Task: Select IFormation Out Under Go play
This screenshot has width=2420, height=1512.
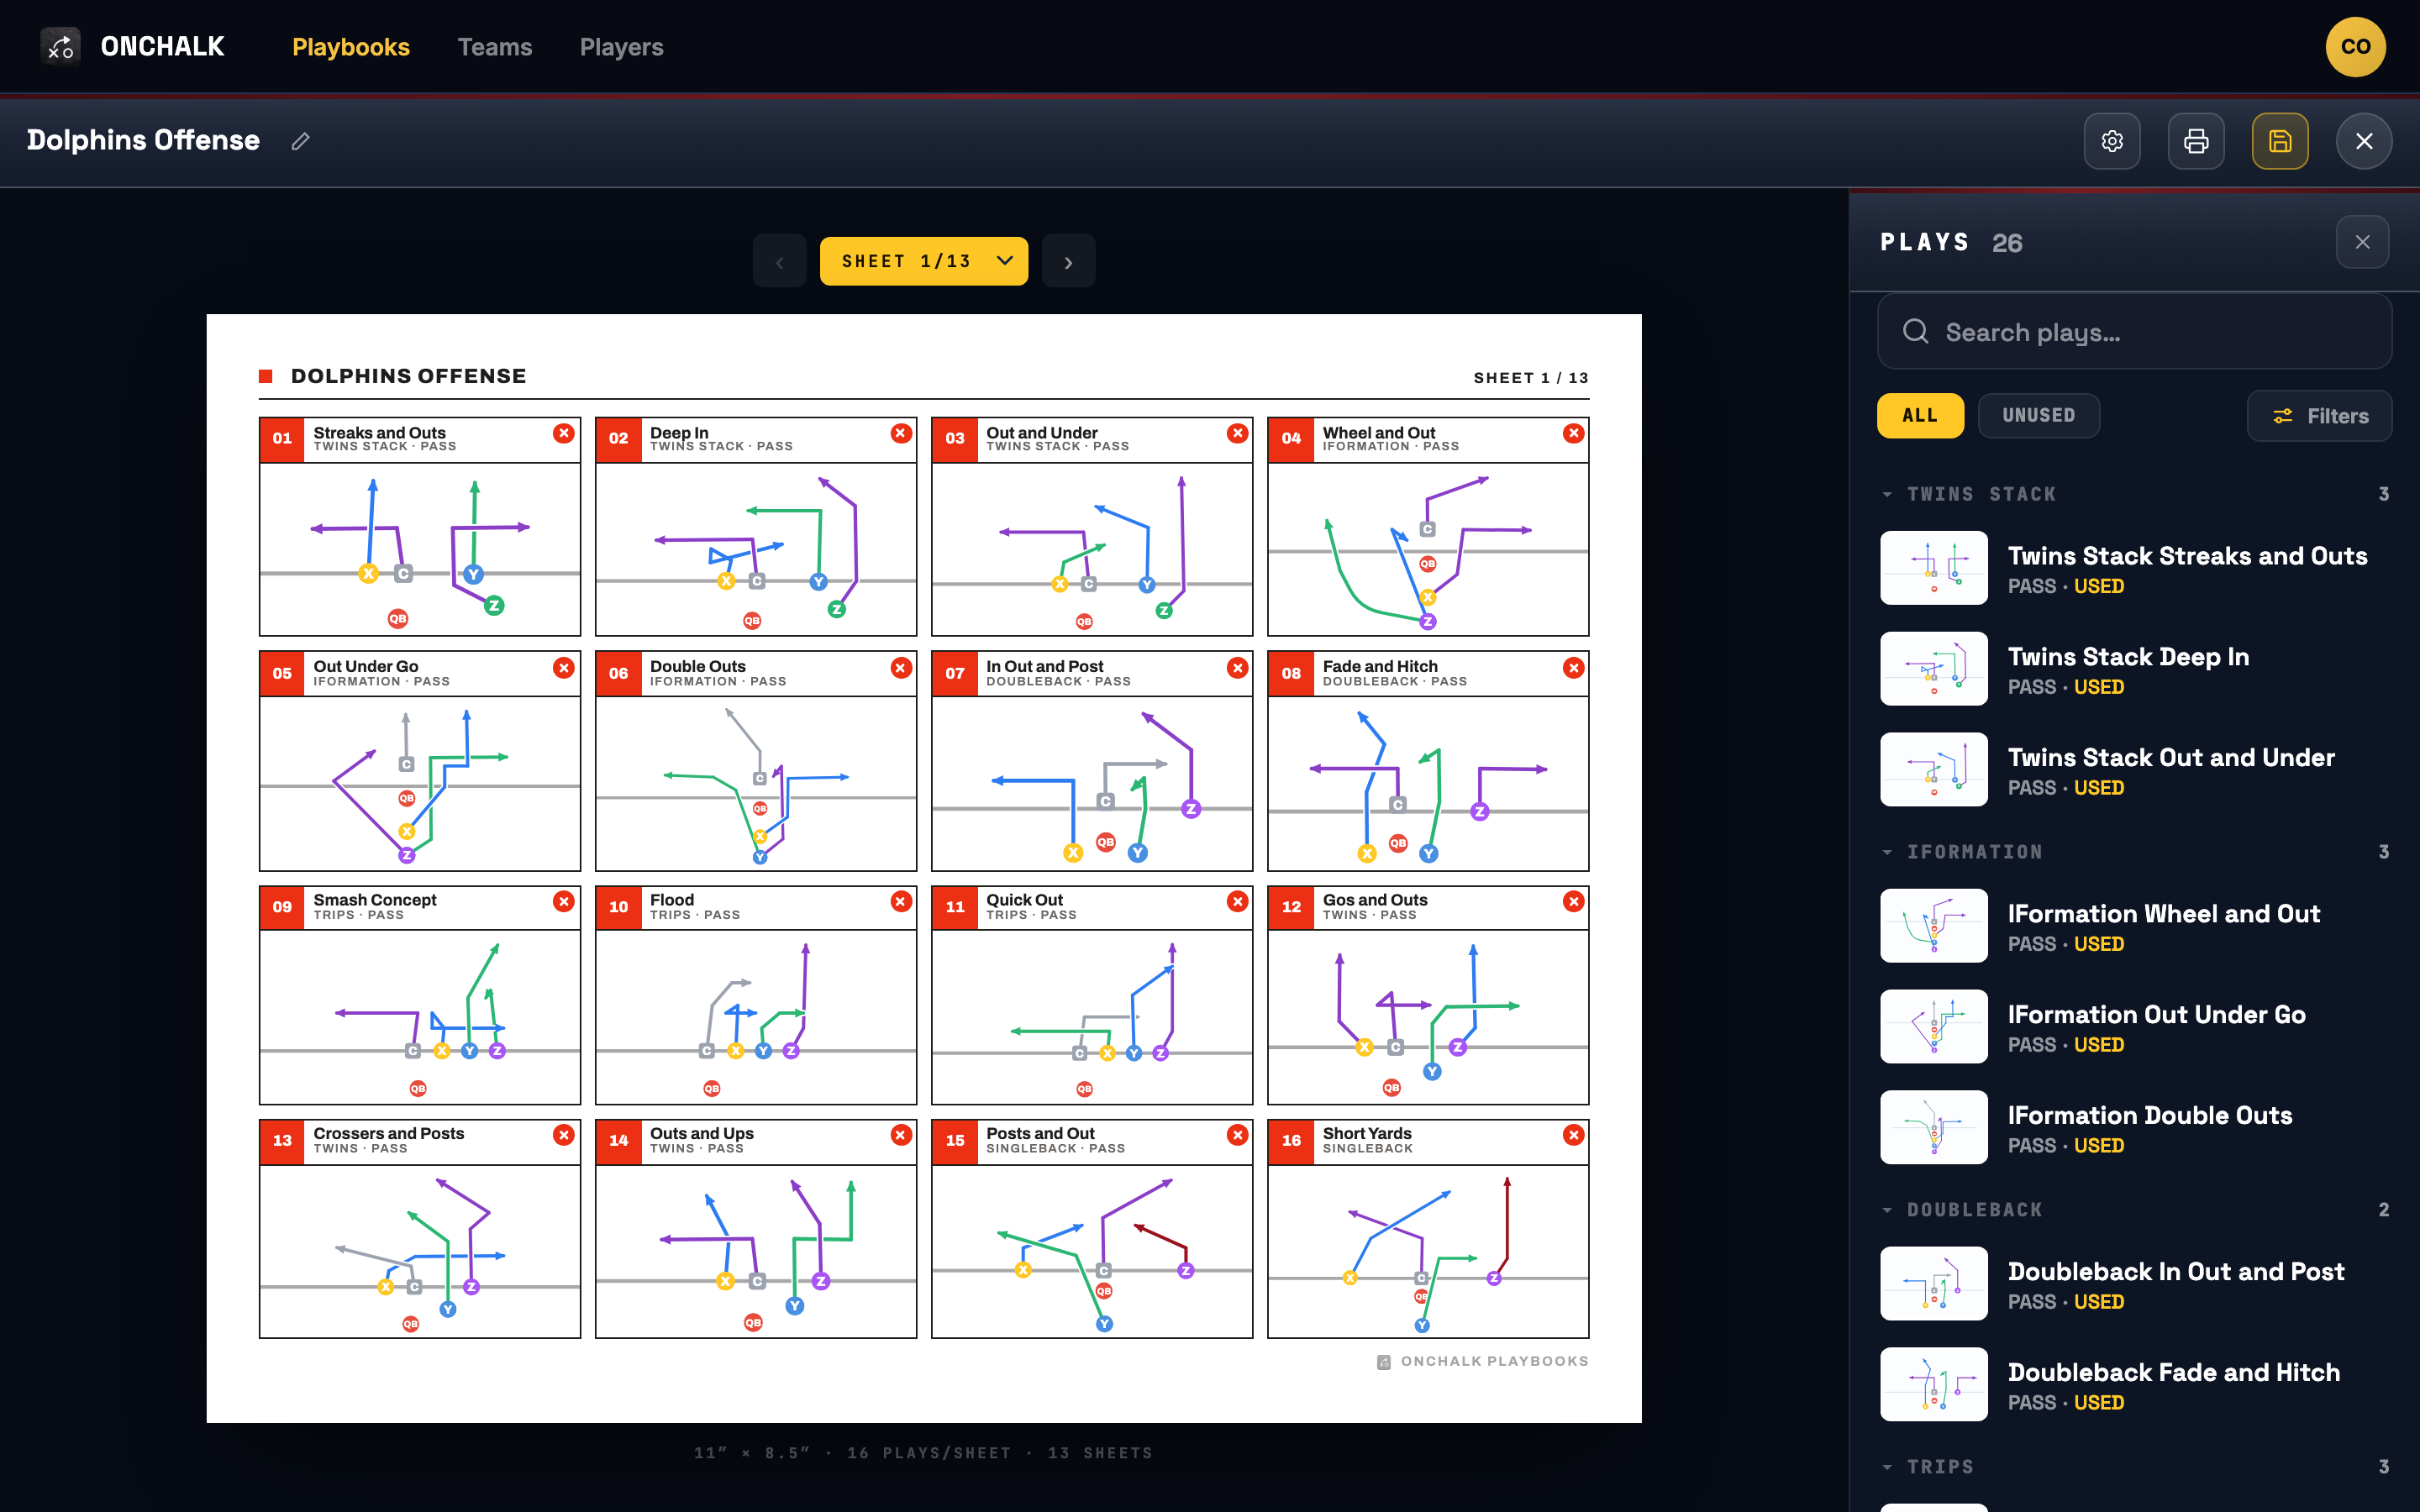Action: pyautogui.click(x=2134, y=1027)
